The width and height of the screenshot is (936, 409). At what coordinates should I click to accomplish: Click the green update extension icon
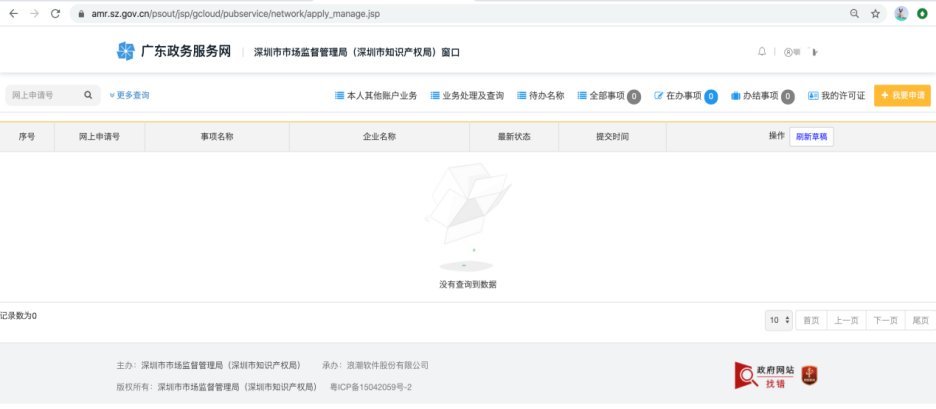pyautogui.click(x=923, y=14)
